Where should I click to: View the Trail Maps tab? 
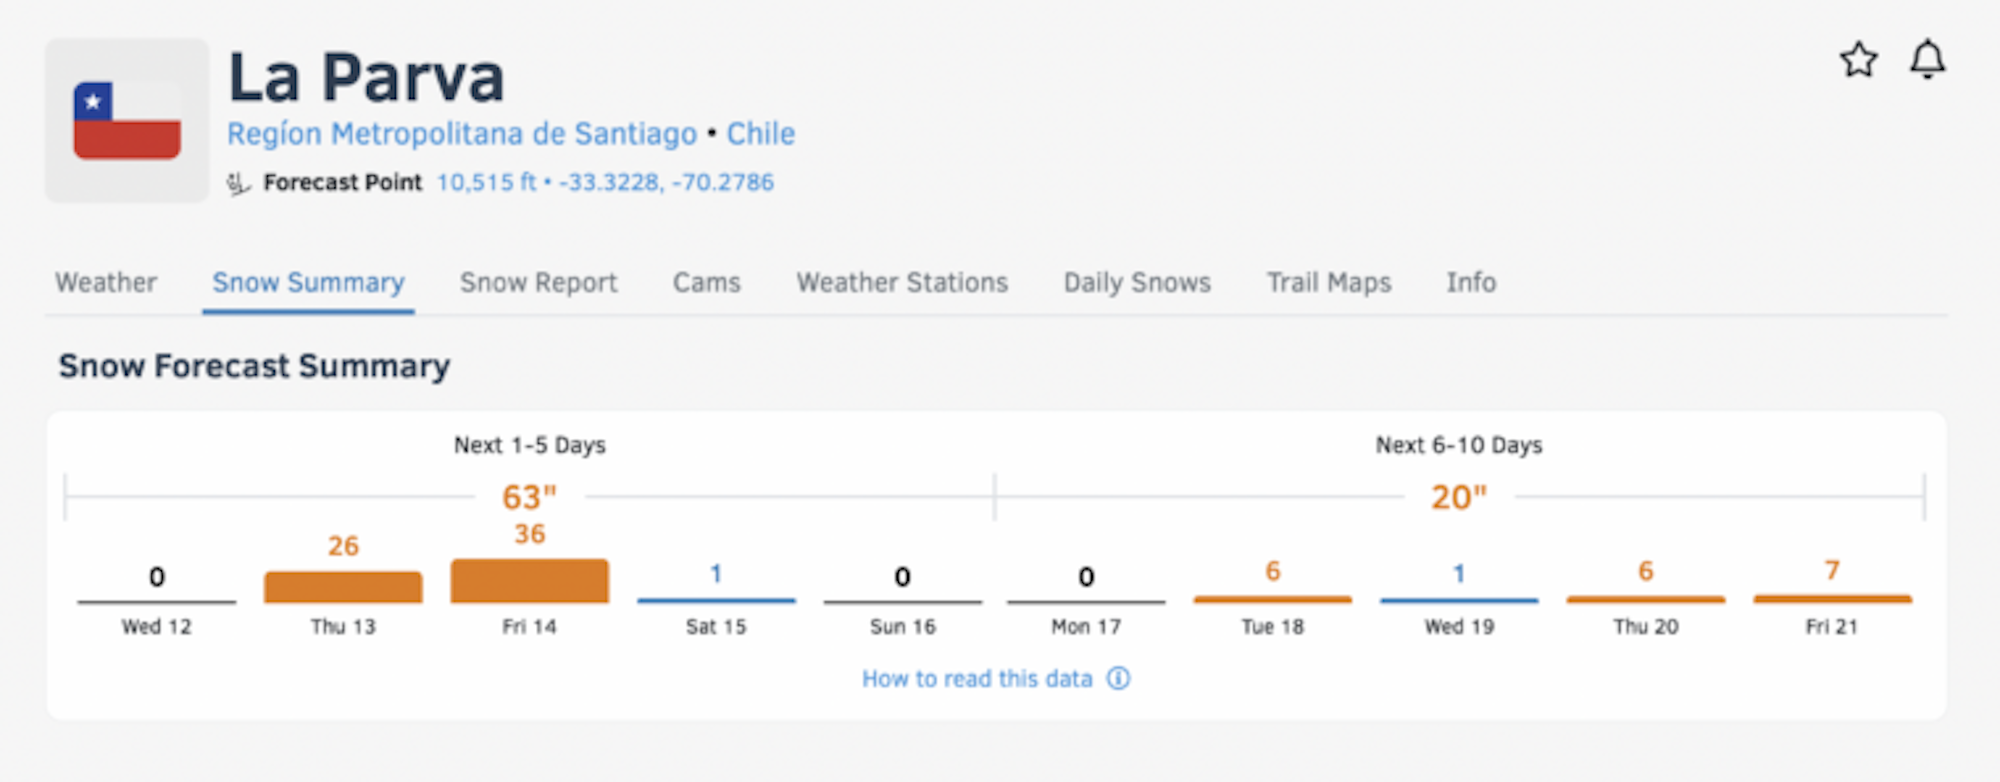pyautogui.click(x=1329, y=283)
